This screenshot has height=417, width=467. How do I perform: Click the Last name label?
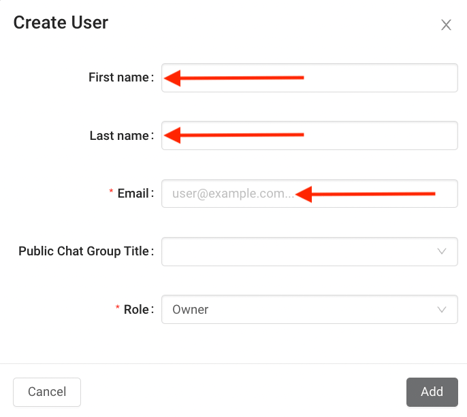[122, 135]
